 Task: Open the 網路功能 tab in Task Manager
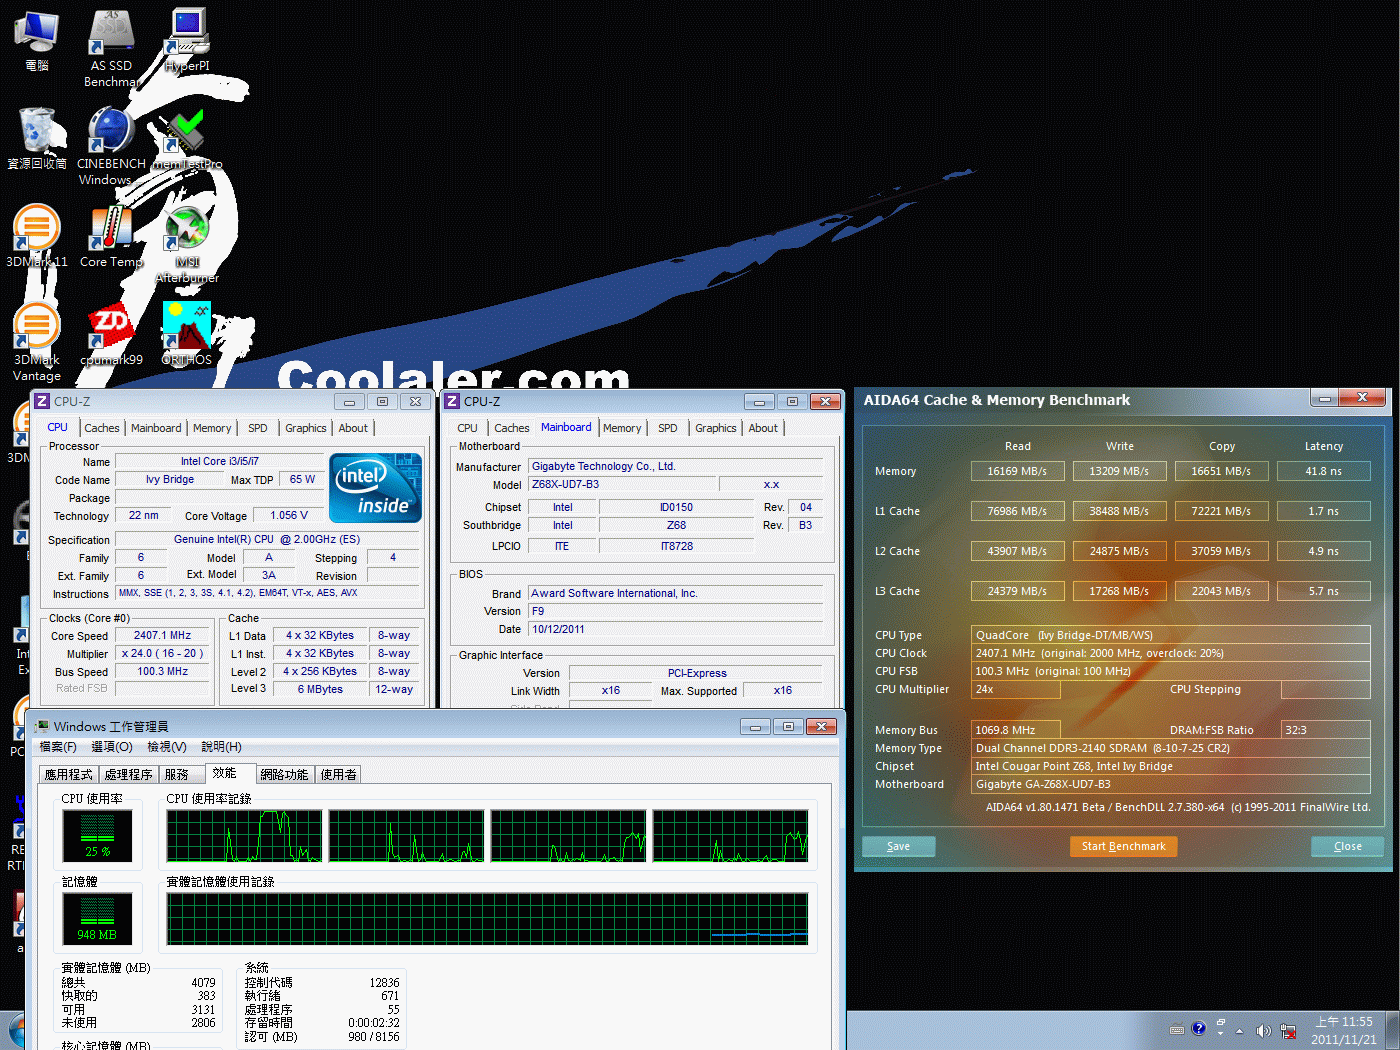284,774
